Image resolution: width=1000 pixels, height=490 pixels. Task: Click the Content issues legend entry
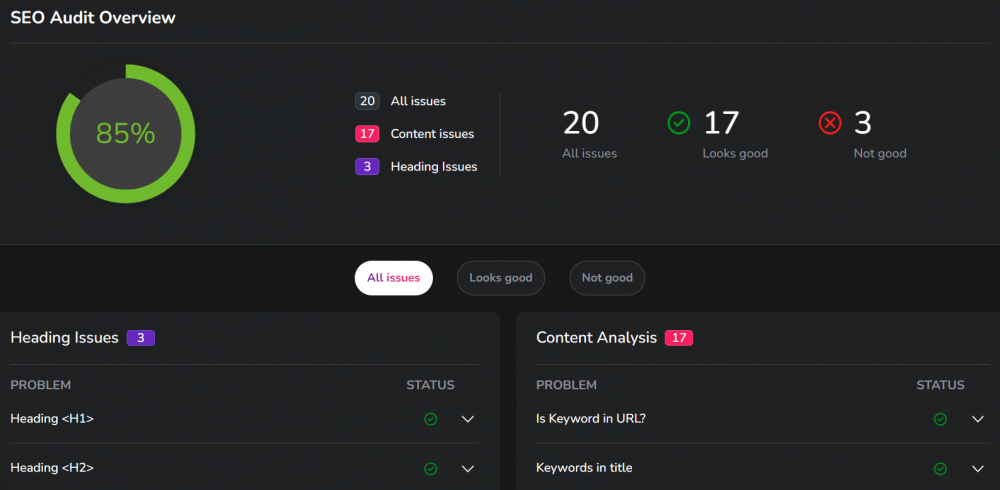coord(432,134)
